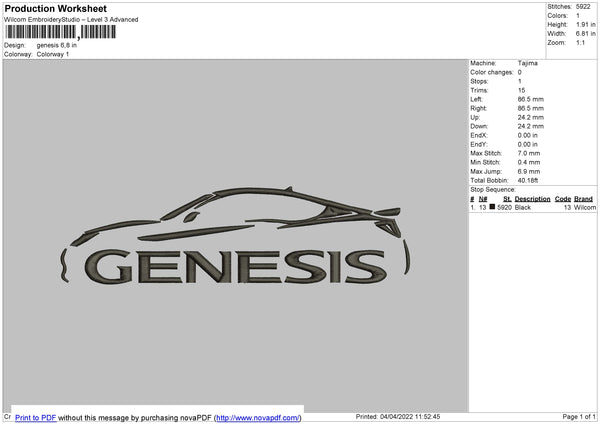Click the 'Color changes:' label
Screen dimensions: 600x424
tap(492, 72)
